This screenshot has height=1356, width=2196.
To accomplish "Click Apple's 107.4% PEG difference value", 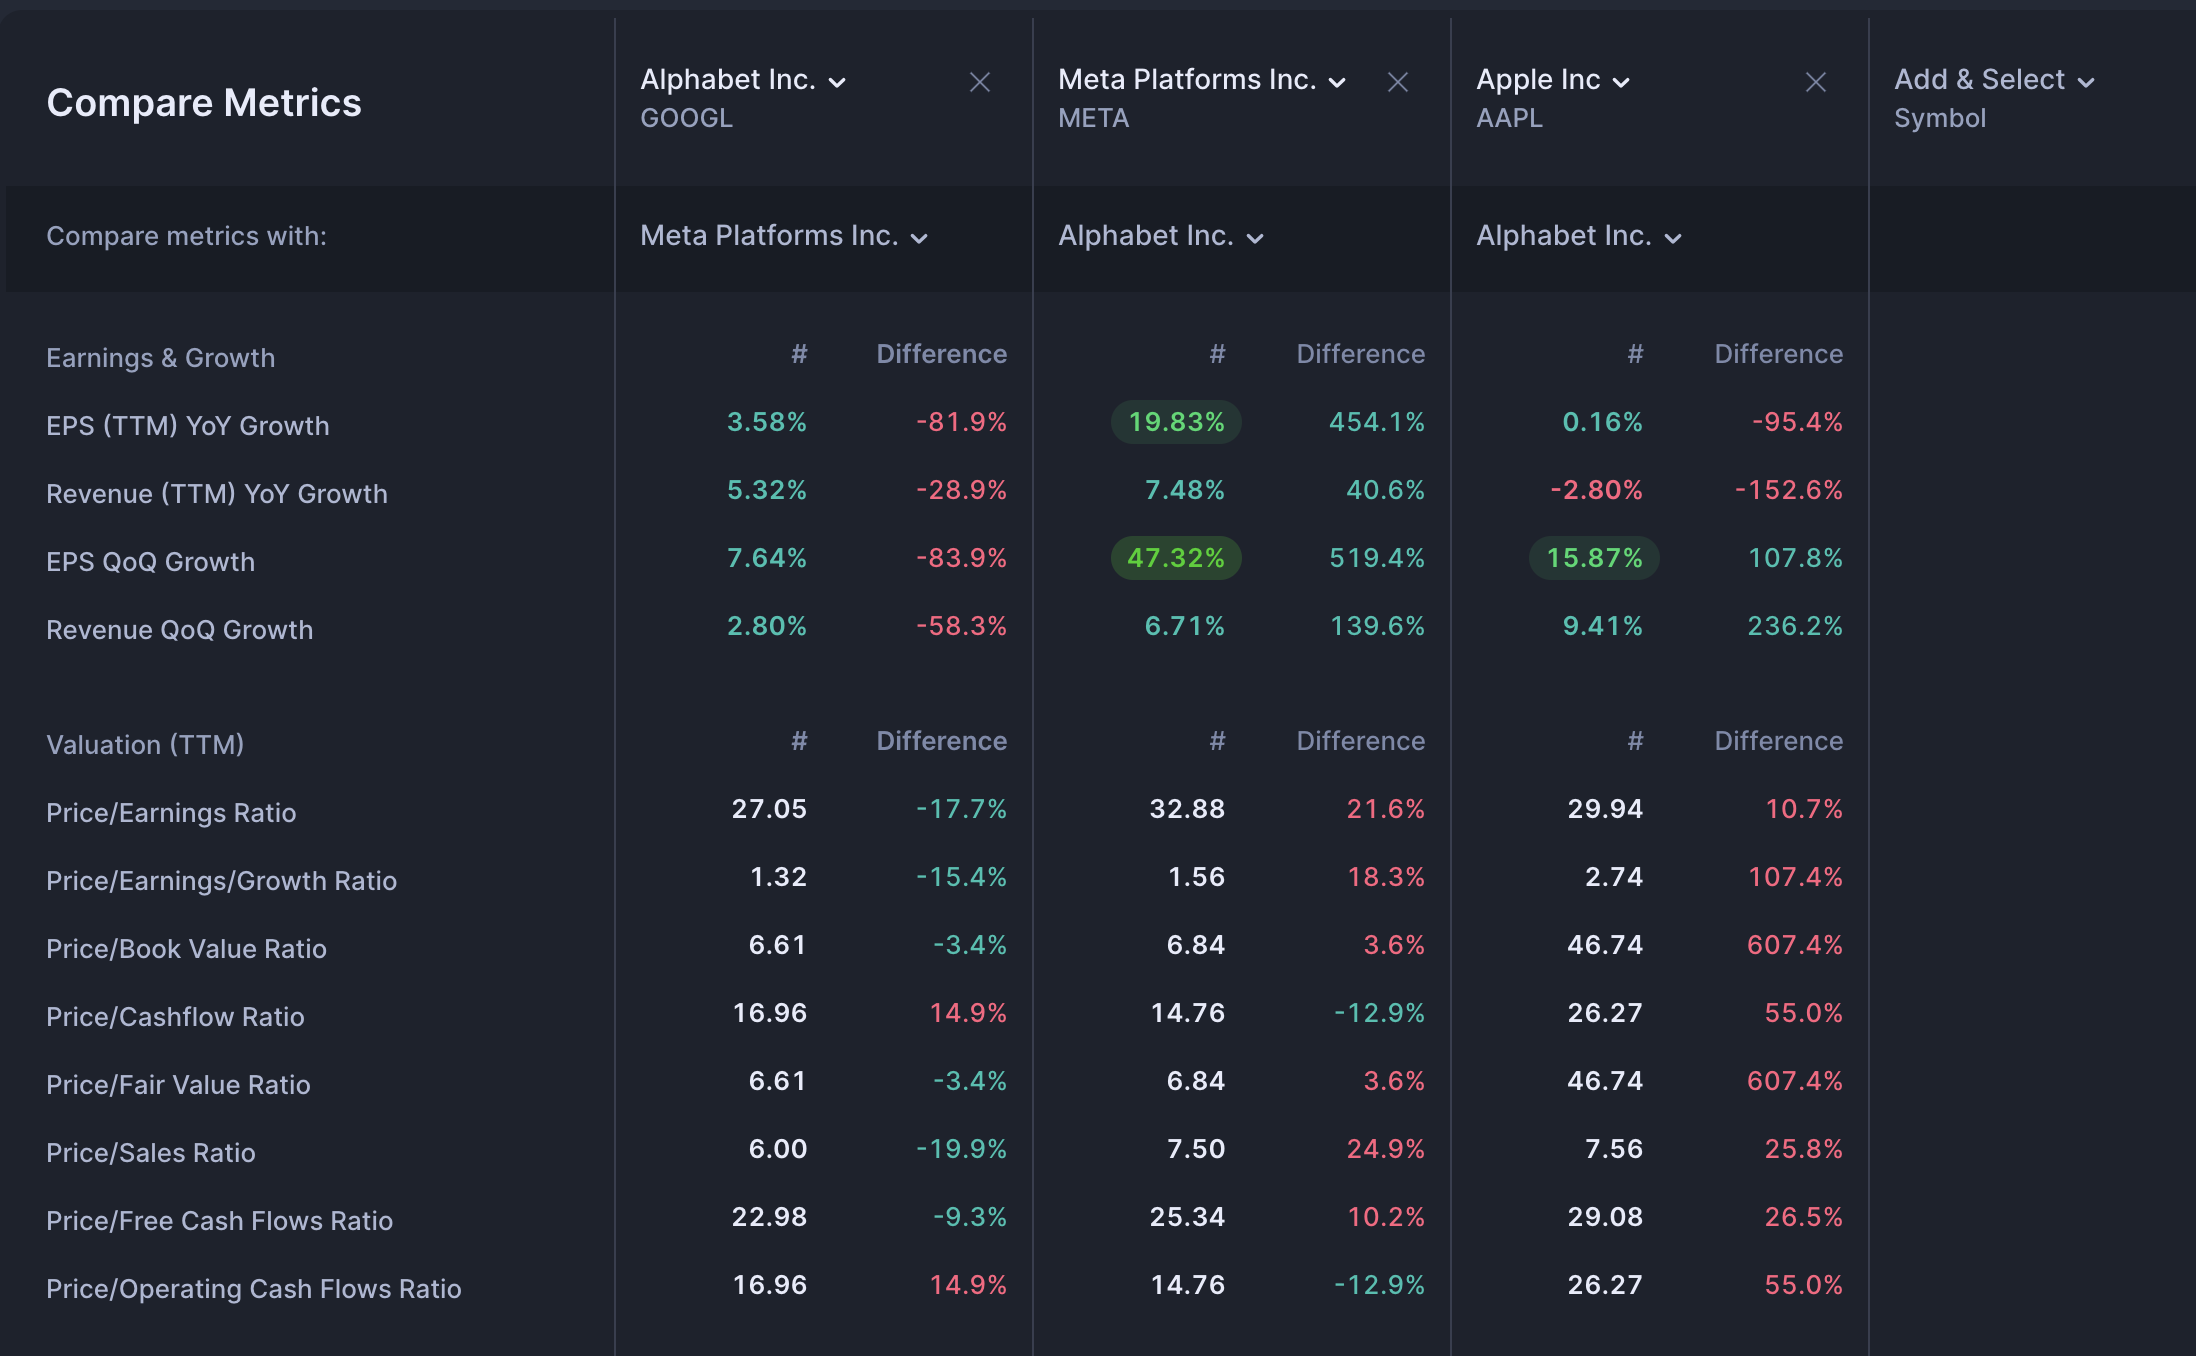I will click(x=1795, y=877).
